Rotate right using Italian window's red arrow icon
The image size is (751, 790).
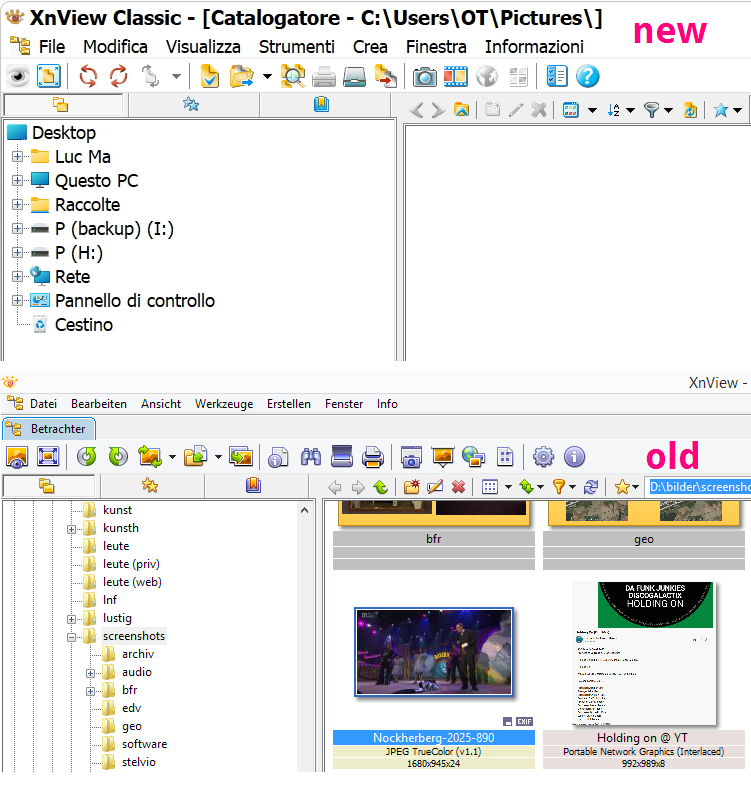coord(118,77)
